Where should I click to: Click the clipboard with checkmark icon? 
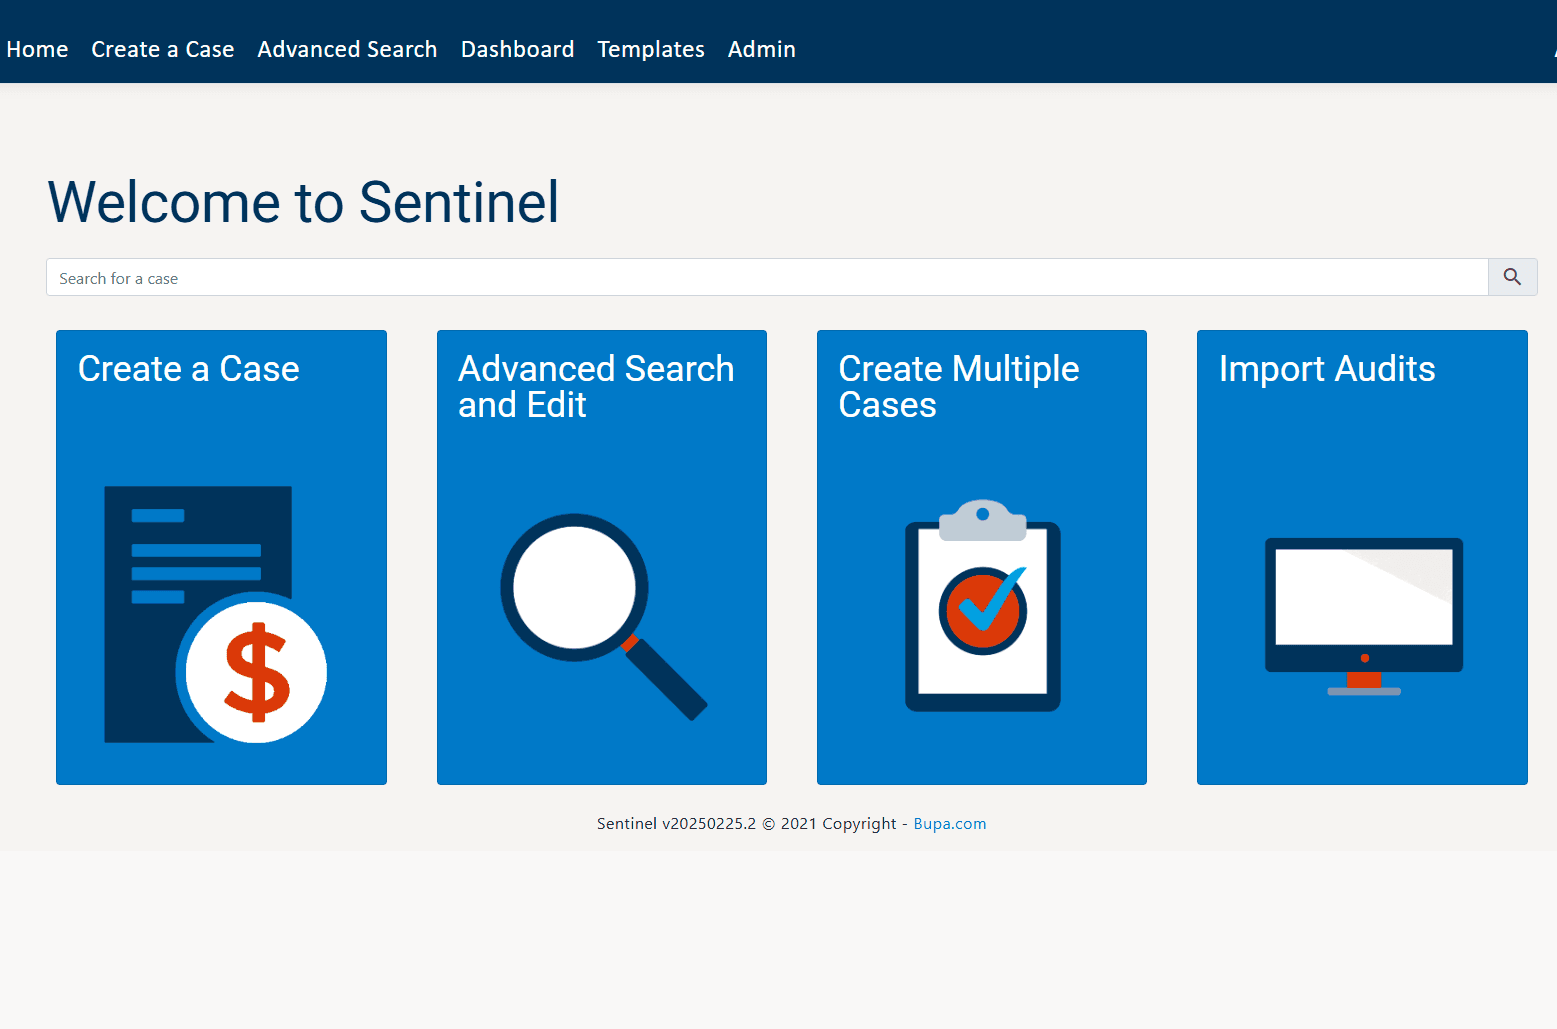pyautogui.click(x=982, y=606)
